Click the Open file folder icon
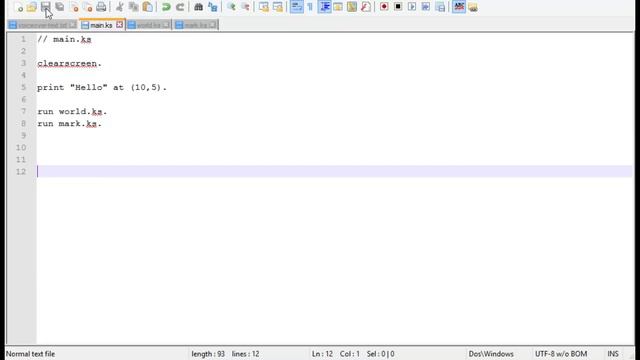The height and width of the screenshot is (360, 640). pyautogui.click(x=32, y=7)
